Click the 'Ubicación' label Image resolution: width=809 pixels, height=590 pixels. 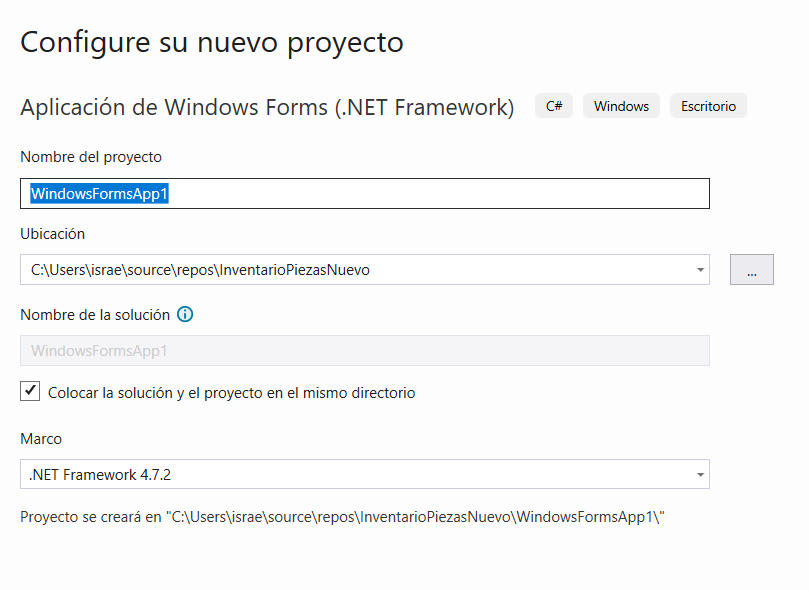(x=53, y=234)
